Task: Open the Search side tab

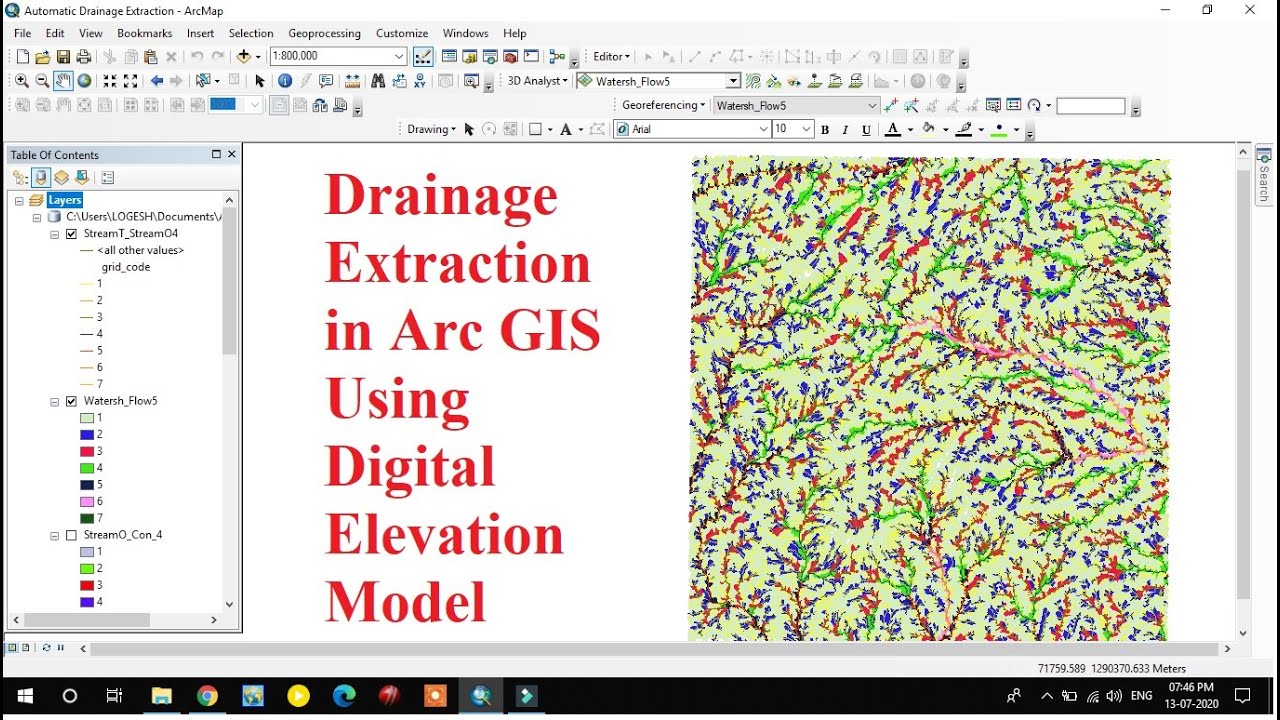Action: click(x=1264, y=175)
